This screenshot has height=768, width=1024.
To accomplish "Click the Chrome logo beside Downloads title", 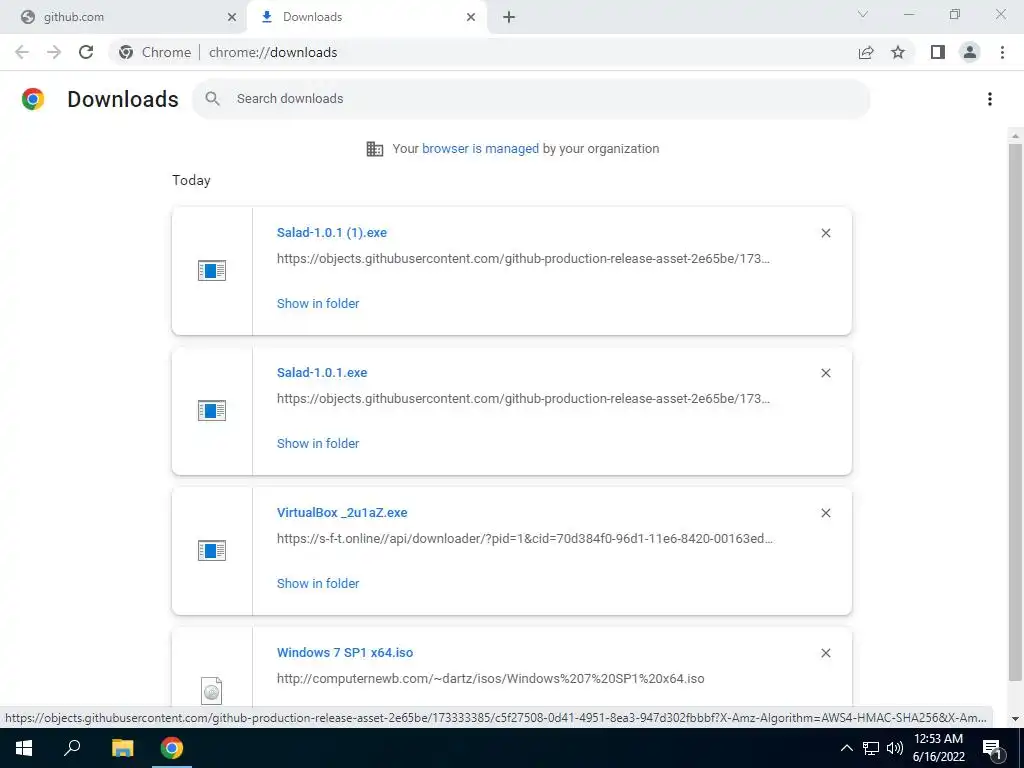I will [x=33, y=99].
